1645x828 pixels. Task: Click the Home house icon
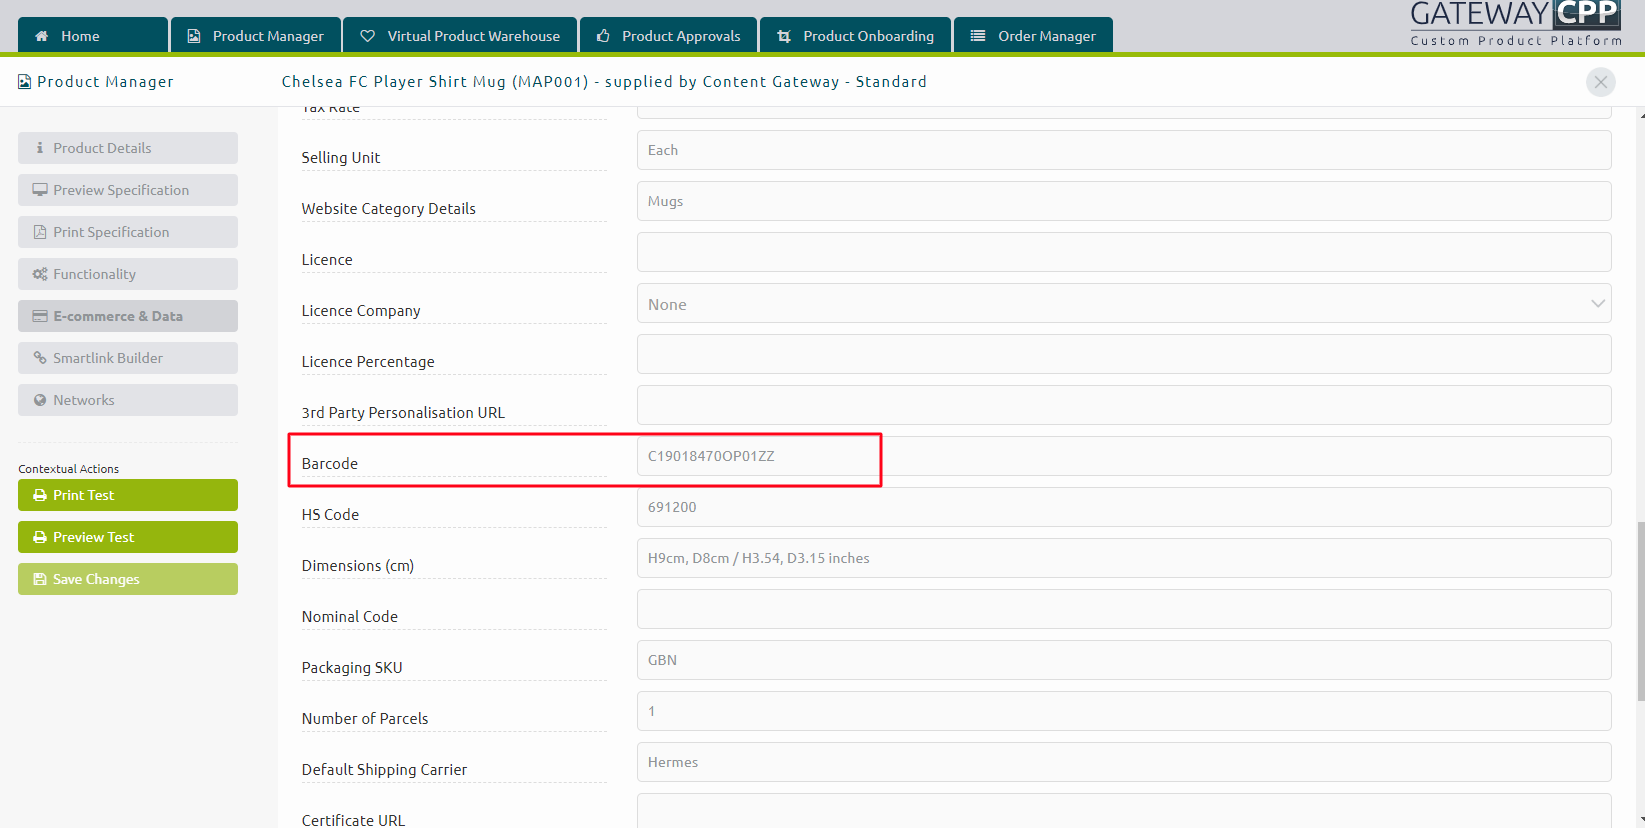pyautogui.click(x=42, y=36)
